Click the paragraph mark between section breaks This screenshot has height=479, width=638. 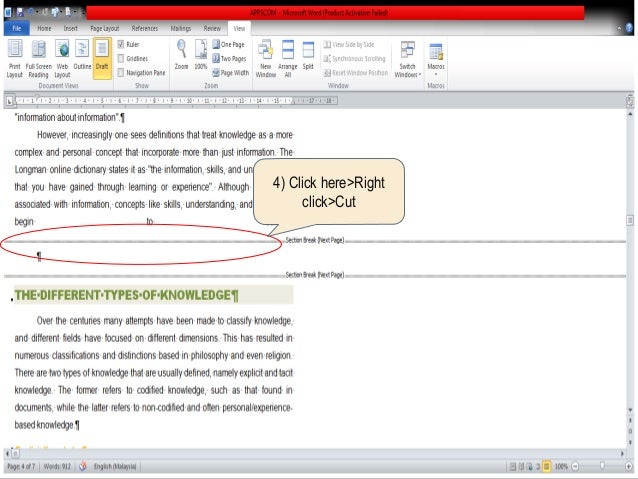pos(39,256)
